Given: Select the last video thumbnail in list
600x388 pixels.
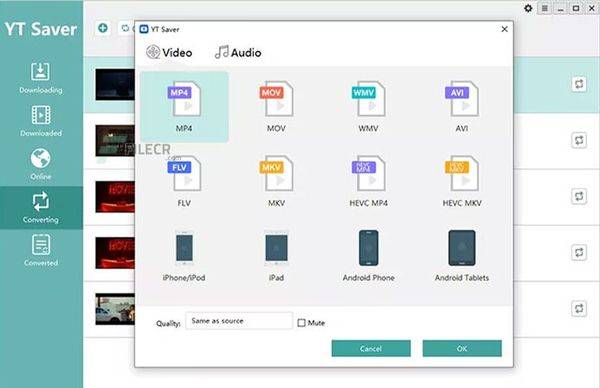Looking at the screenshot, I should [x=115, y=309].
